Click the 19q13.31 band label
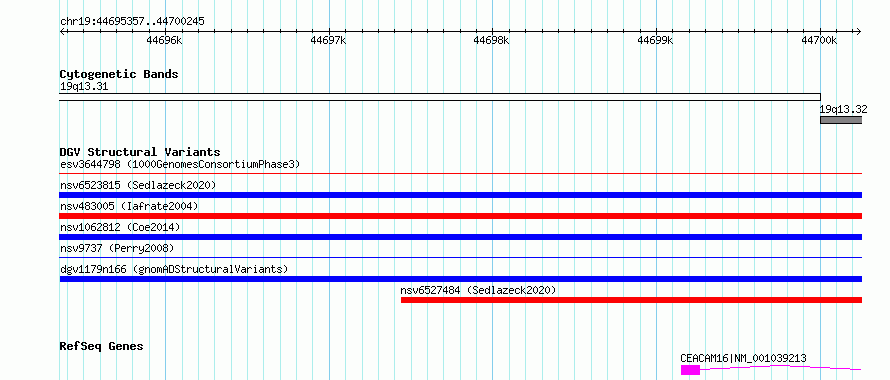Viewport: 890px width, 380px height. tap(84, 87)
